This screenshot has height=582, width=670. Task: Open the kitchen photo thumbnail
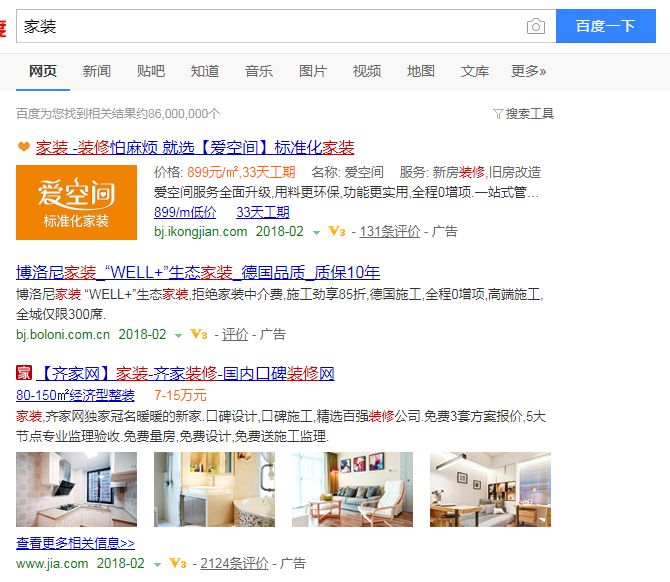coord(76,489)
